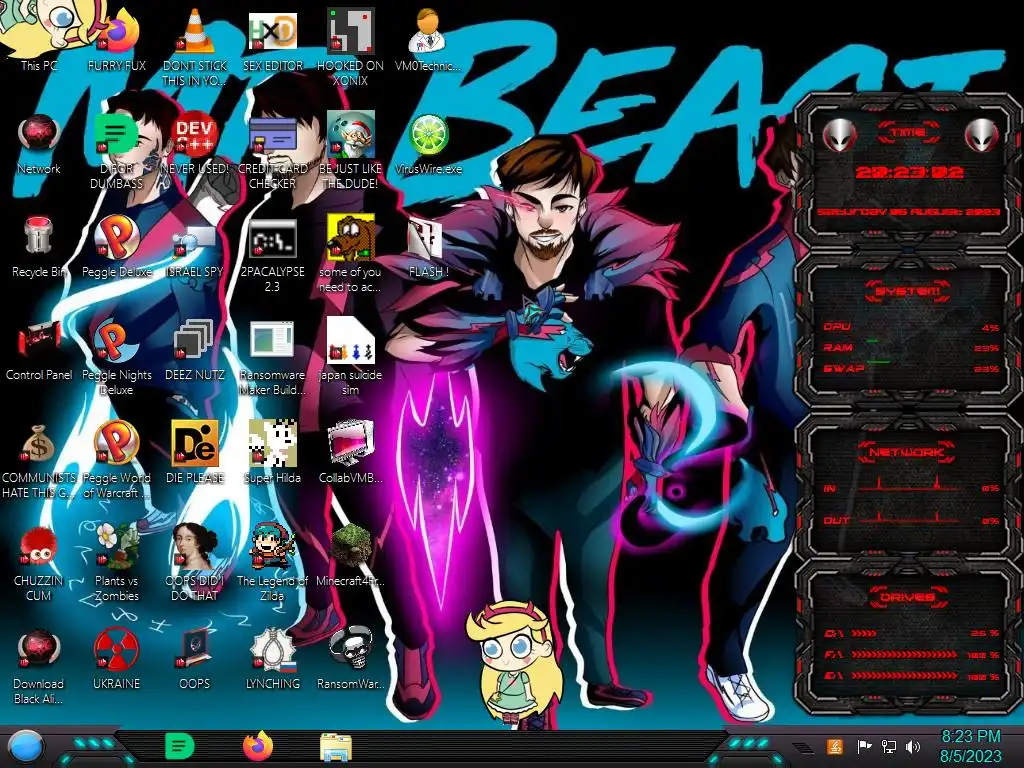
Task: Click the network status tray icon
Action: (888, 746)
